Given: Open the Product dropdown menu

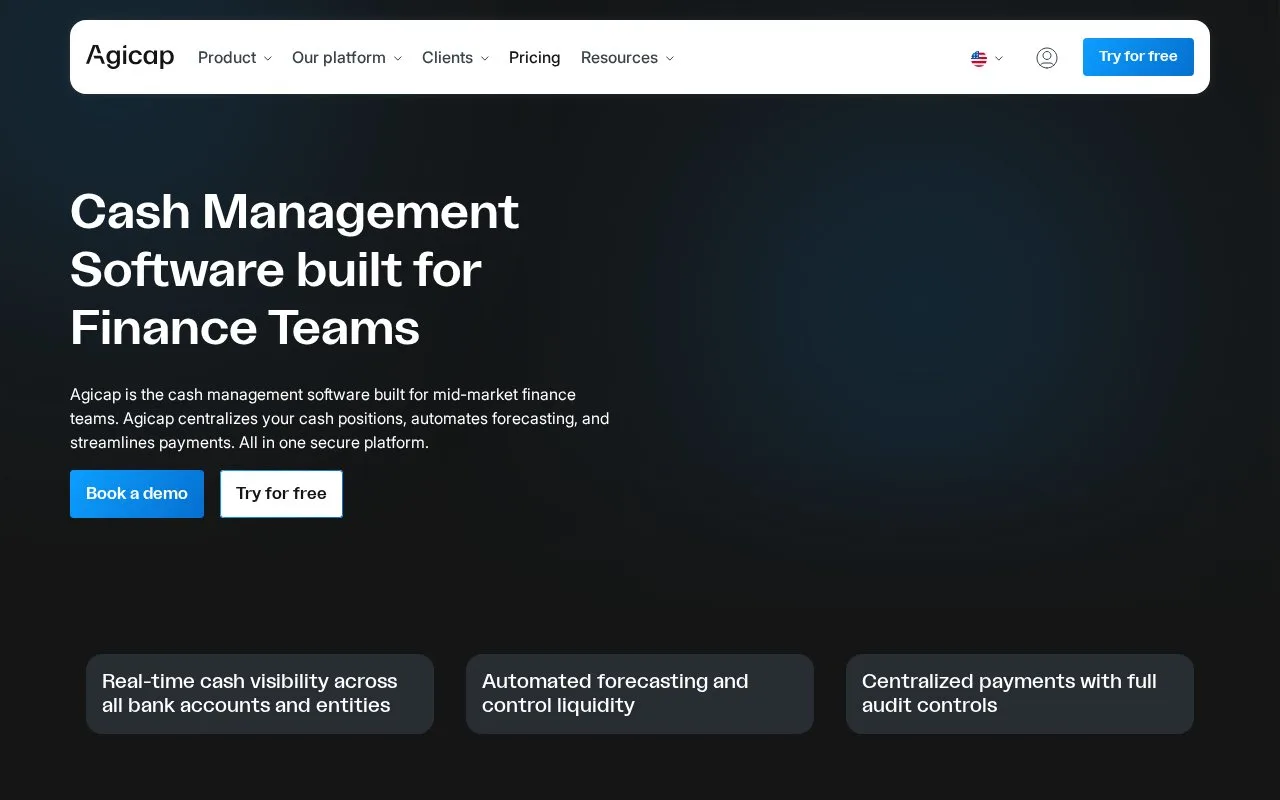Looking at the screenshot, I should 235,58.
